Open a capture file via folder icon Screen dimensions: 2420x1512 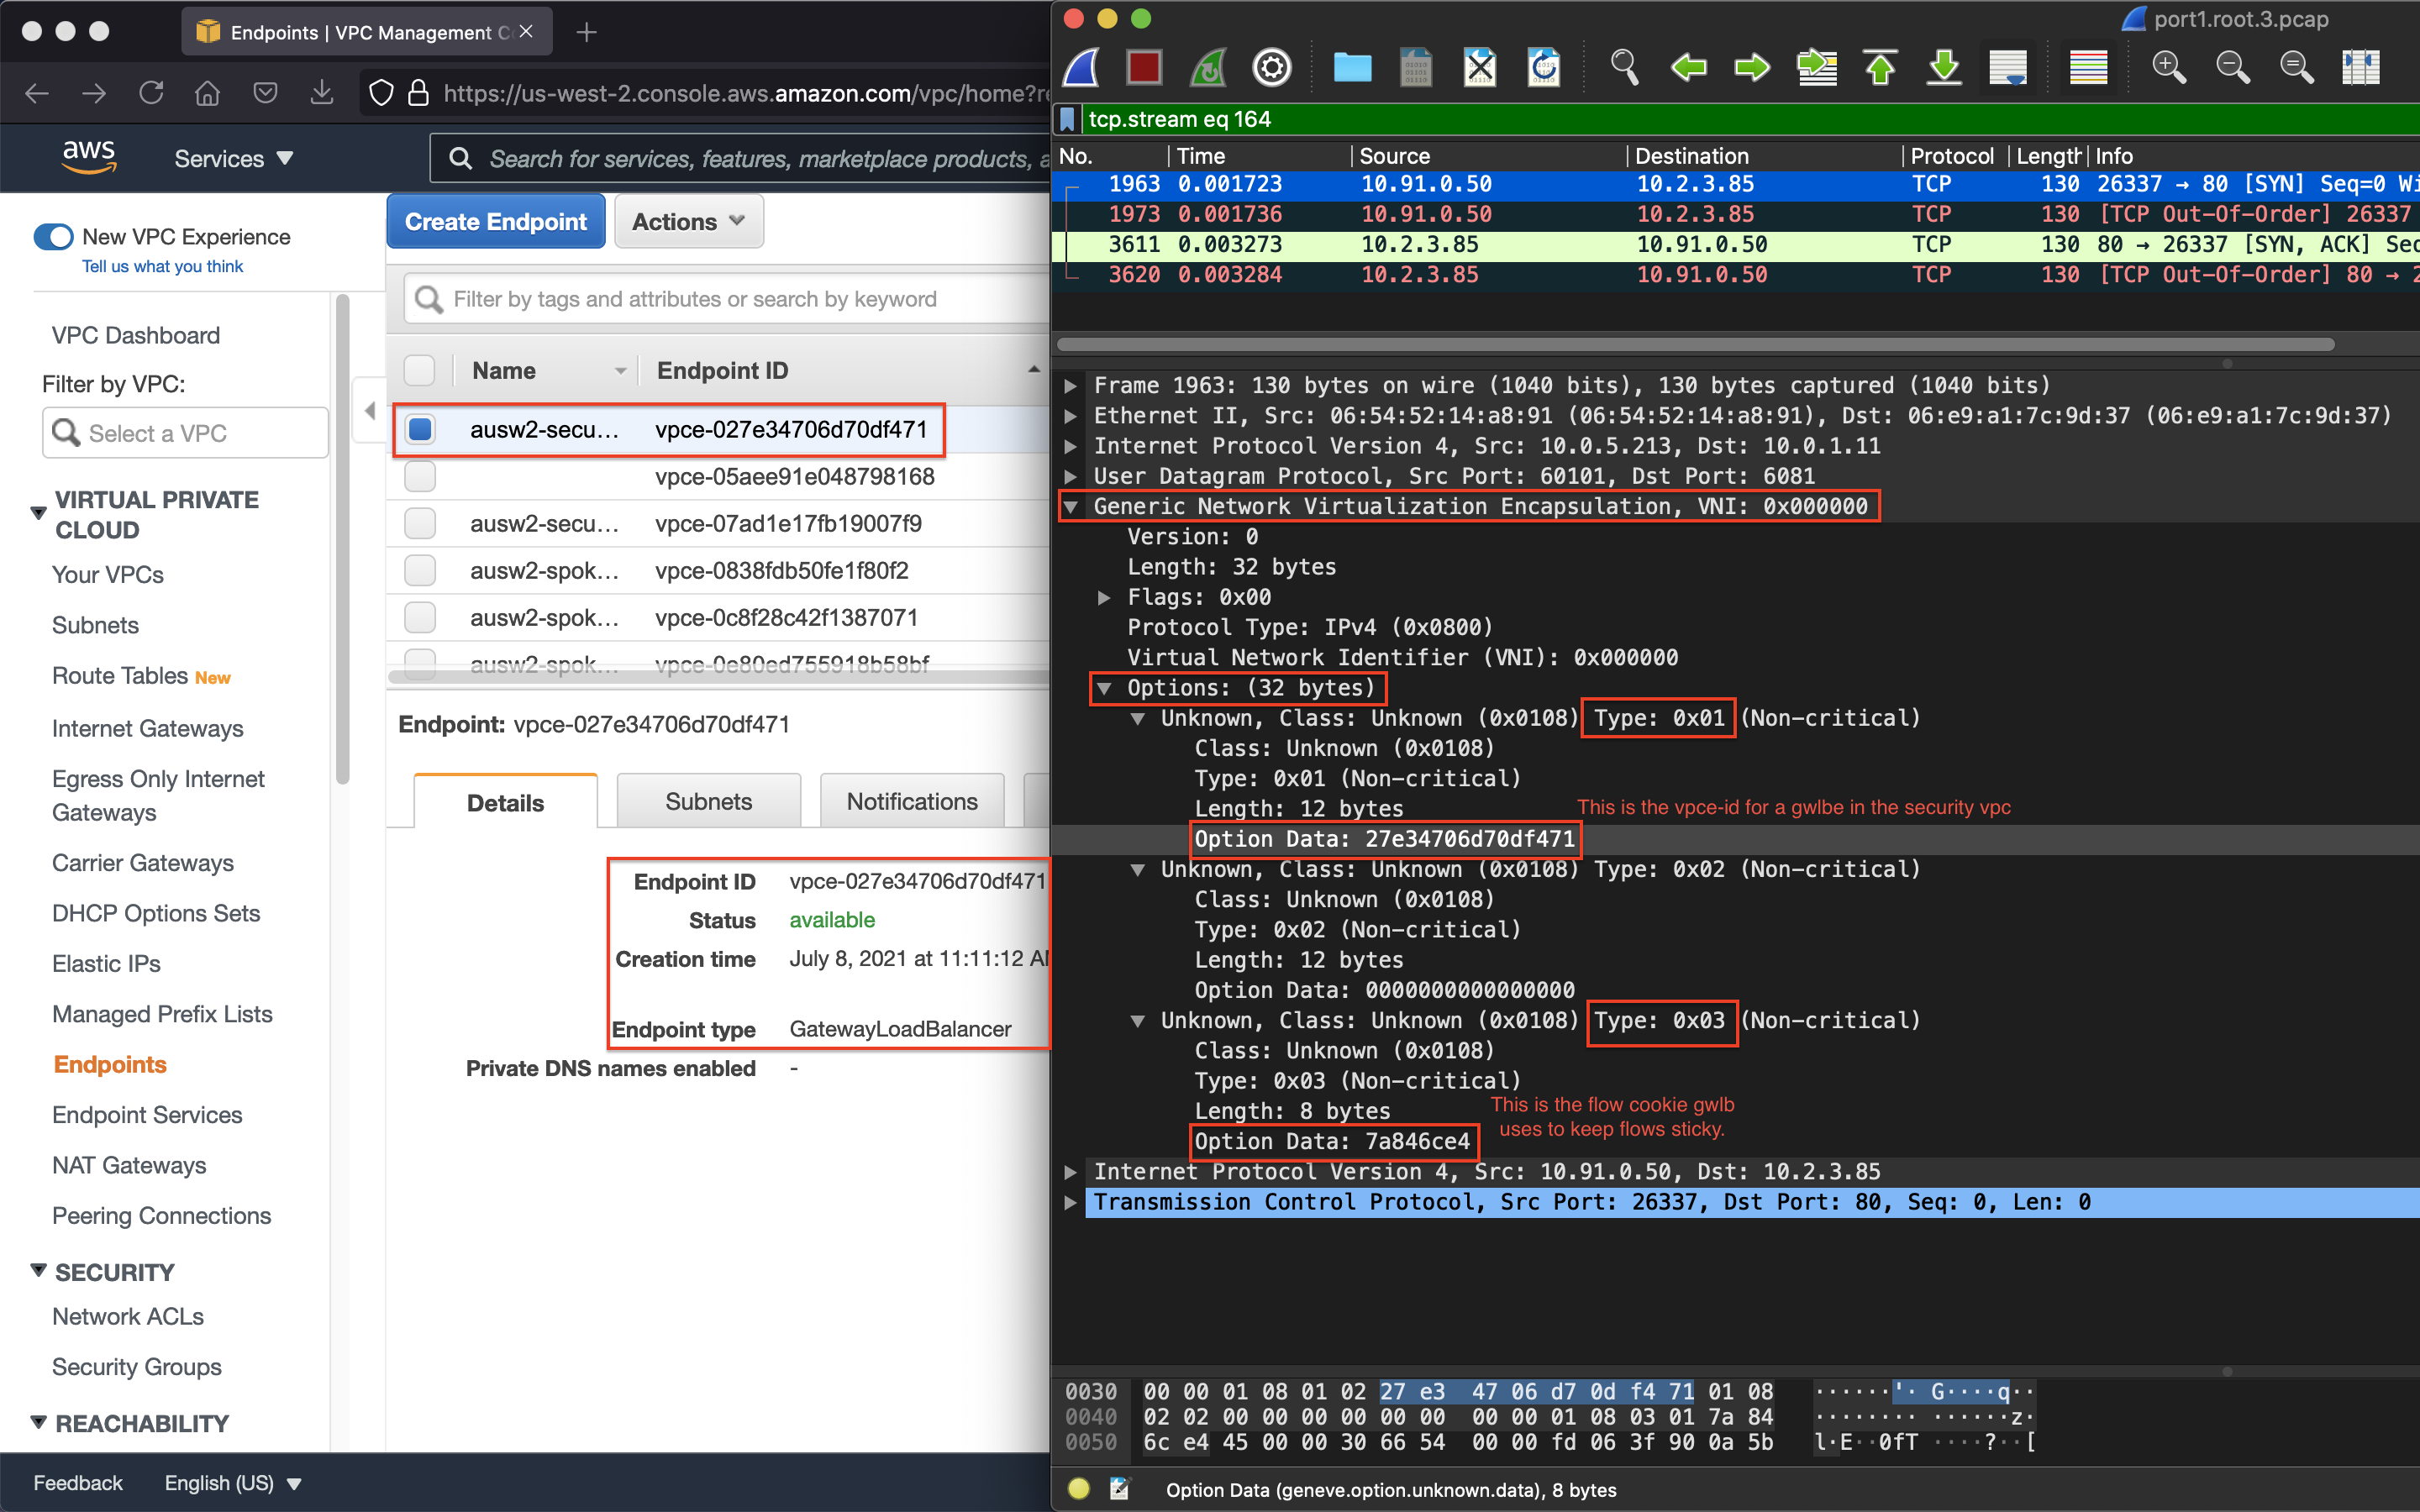point(1352,68)
